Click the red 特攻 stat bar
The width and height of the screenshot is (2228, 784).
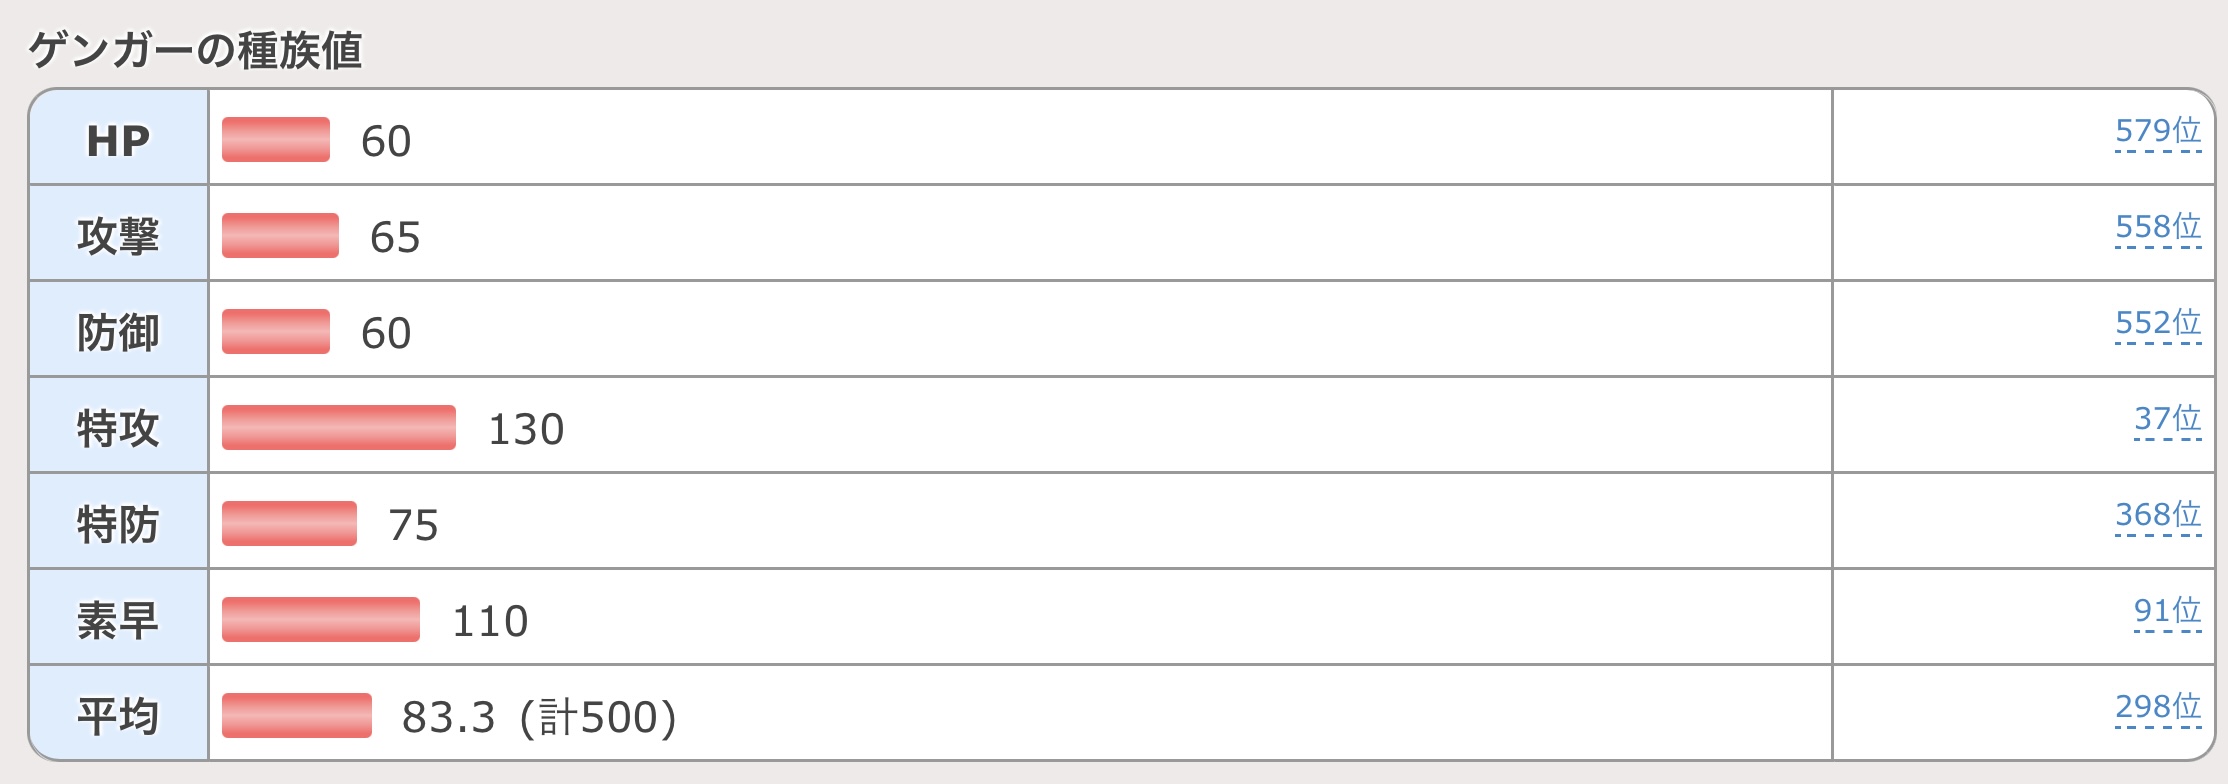point(338,428)
